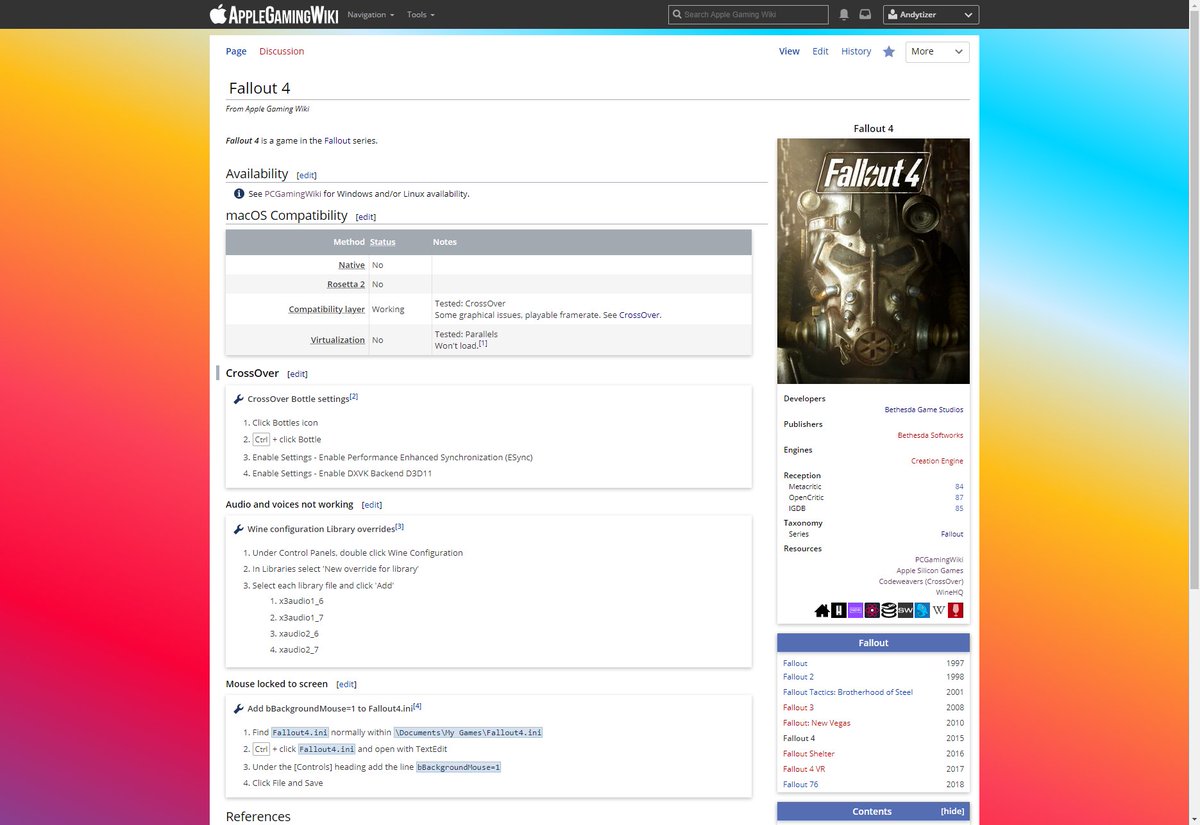The height and width of the screenshot is (825, 1200).
Task: Select the View tab
Action: (x=789, y=51)
